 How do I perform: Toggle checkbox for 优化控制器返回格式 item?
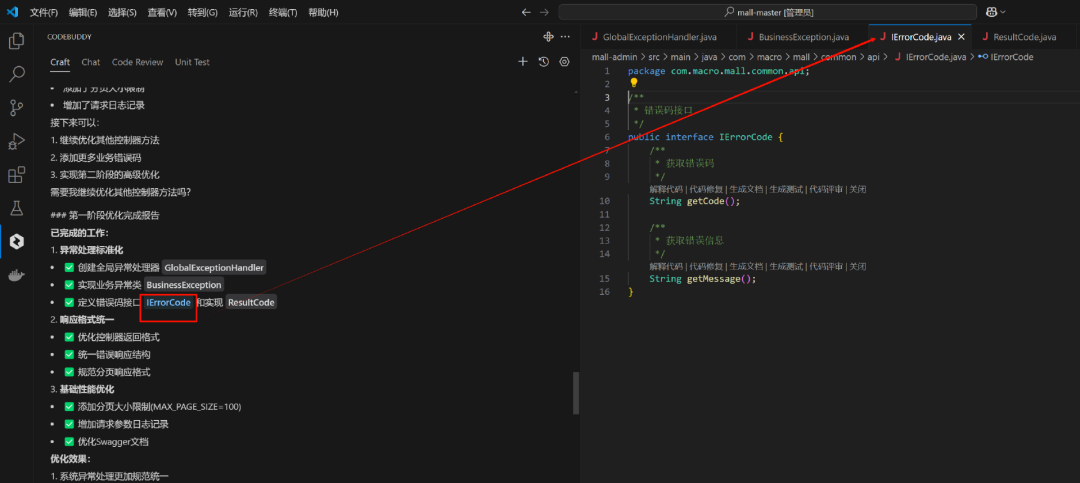(x=69, y=337)
